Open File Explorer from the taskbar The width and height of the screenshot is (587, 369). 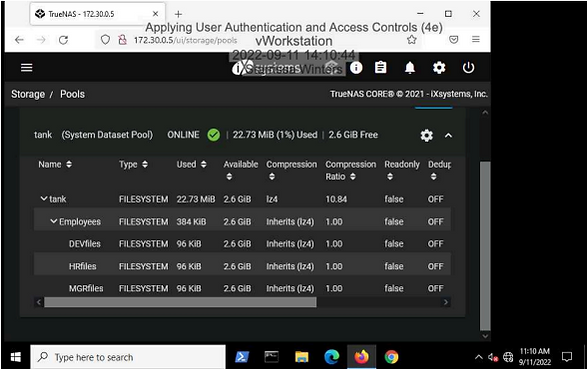pos(302,357)
